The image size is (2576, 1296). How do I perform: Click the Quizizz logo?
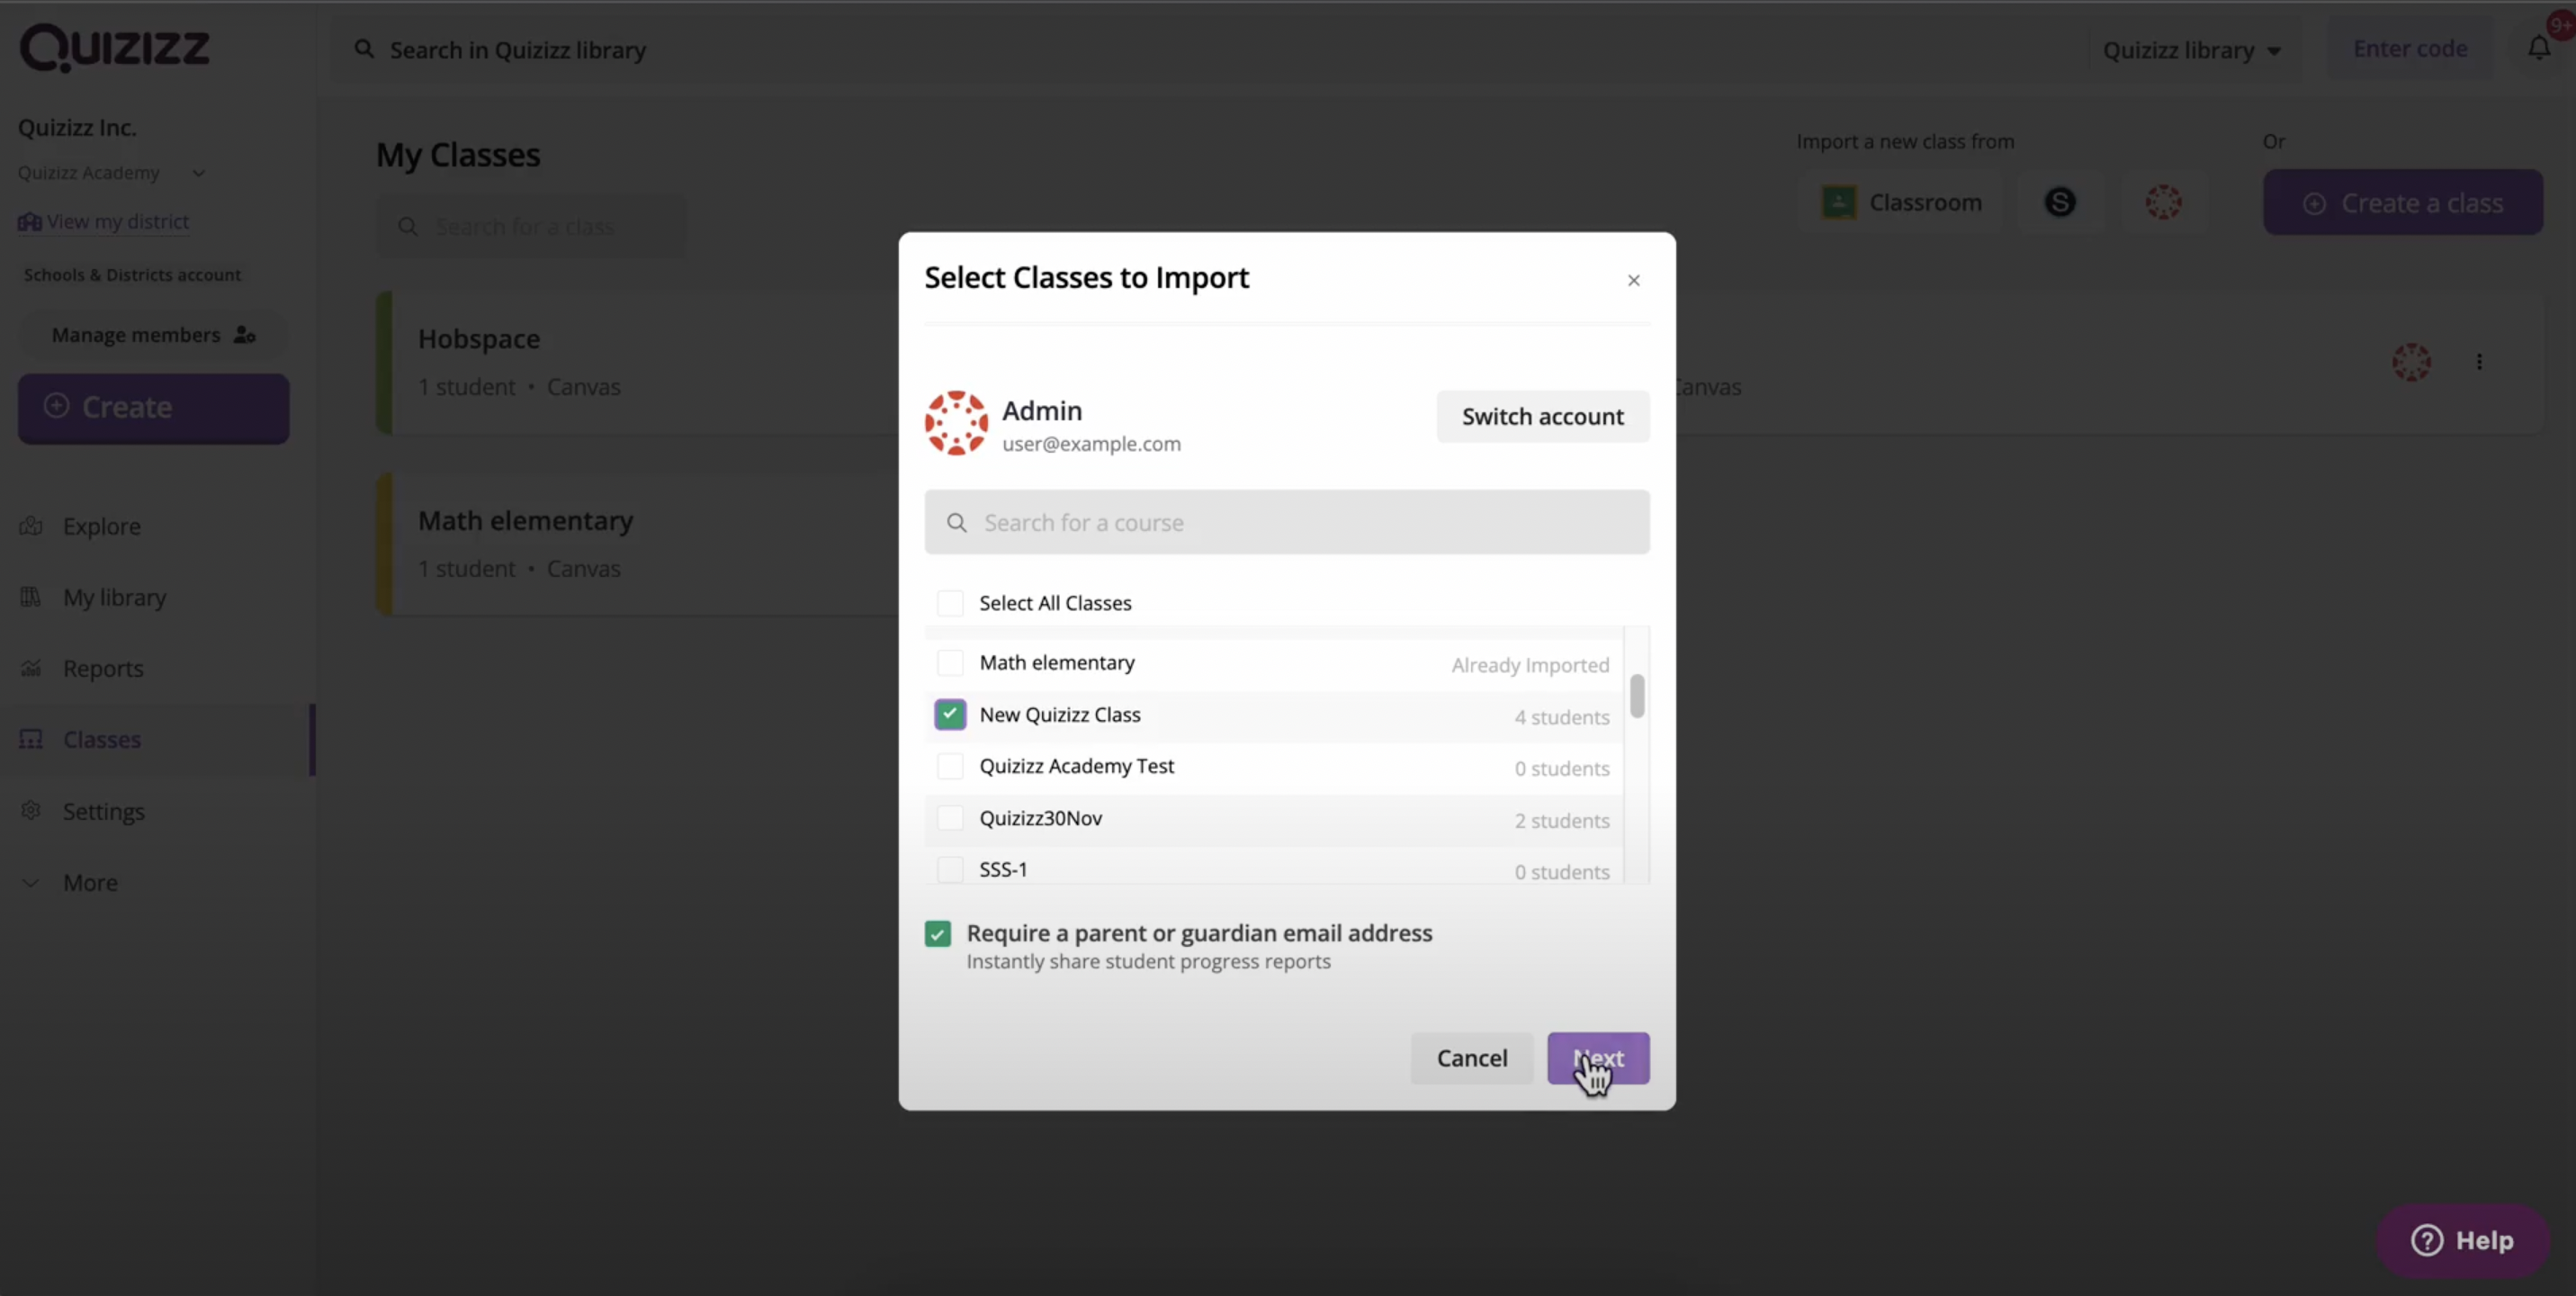(x=115, y=48)
